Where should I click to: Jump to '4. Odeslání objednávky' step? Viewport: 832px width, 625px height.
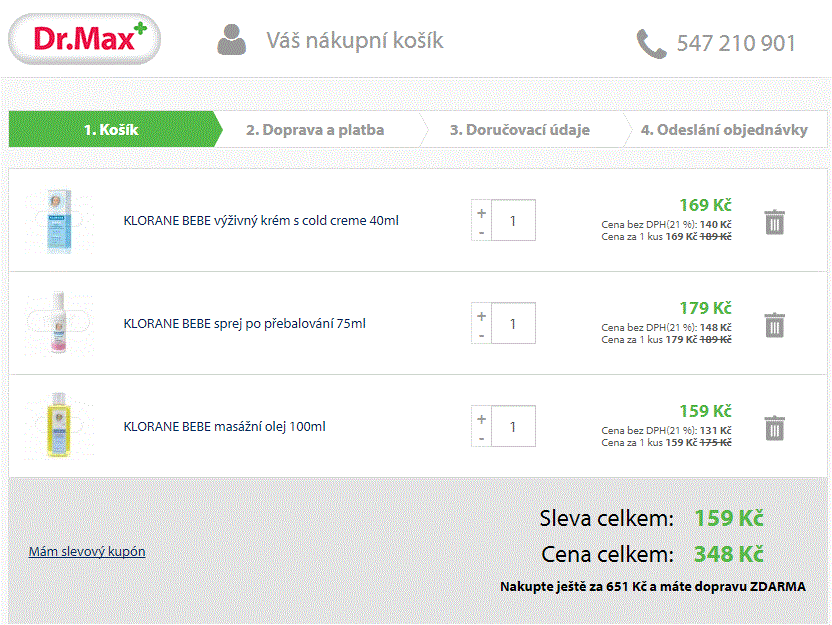click(x=724, y=130)
